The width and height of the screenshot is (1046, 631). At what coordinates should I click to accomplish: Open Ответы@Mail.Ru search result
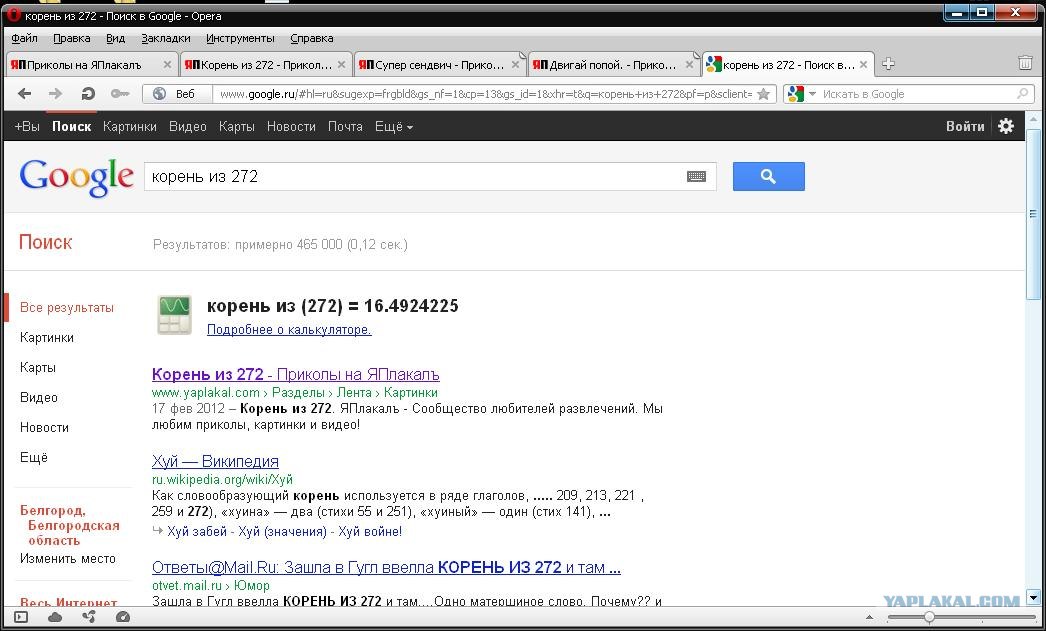tap(386, 568)
